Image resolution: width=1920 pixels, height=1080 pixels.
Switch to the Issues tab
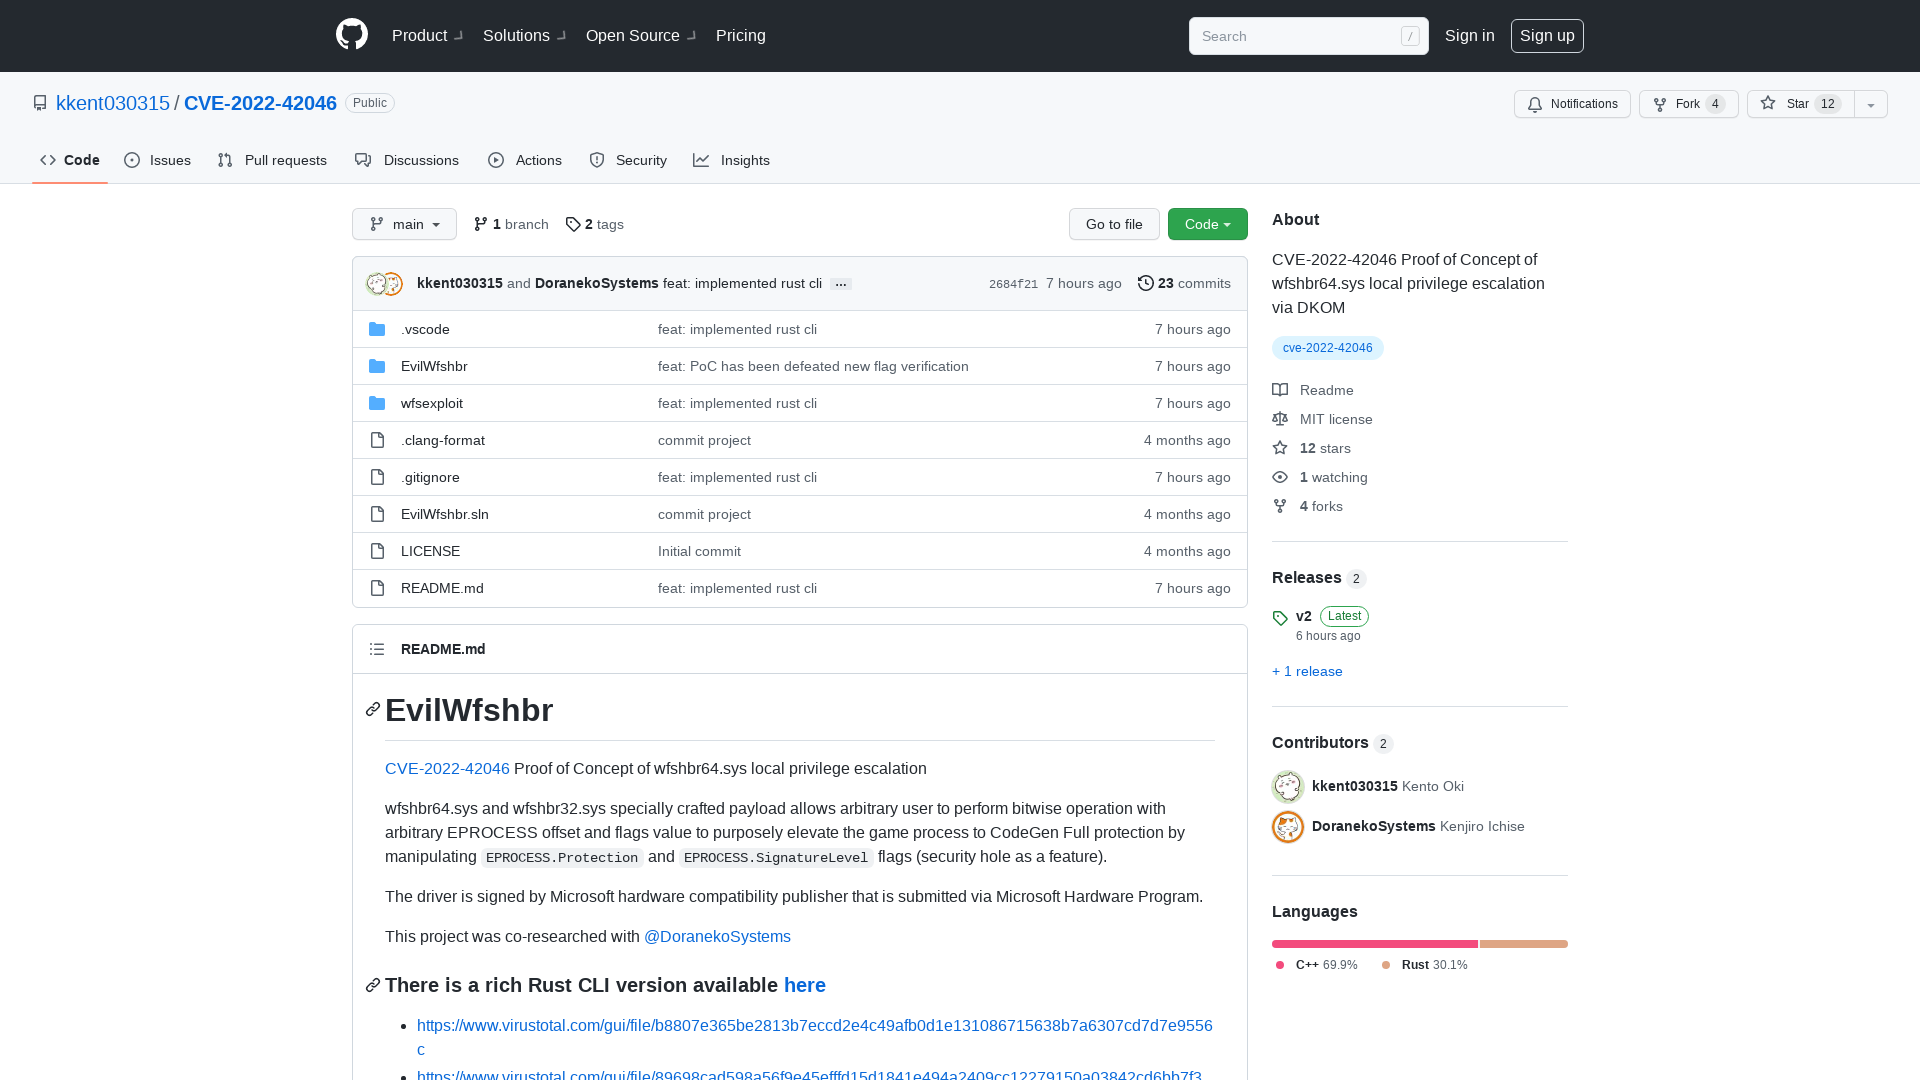pos(158,160)
